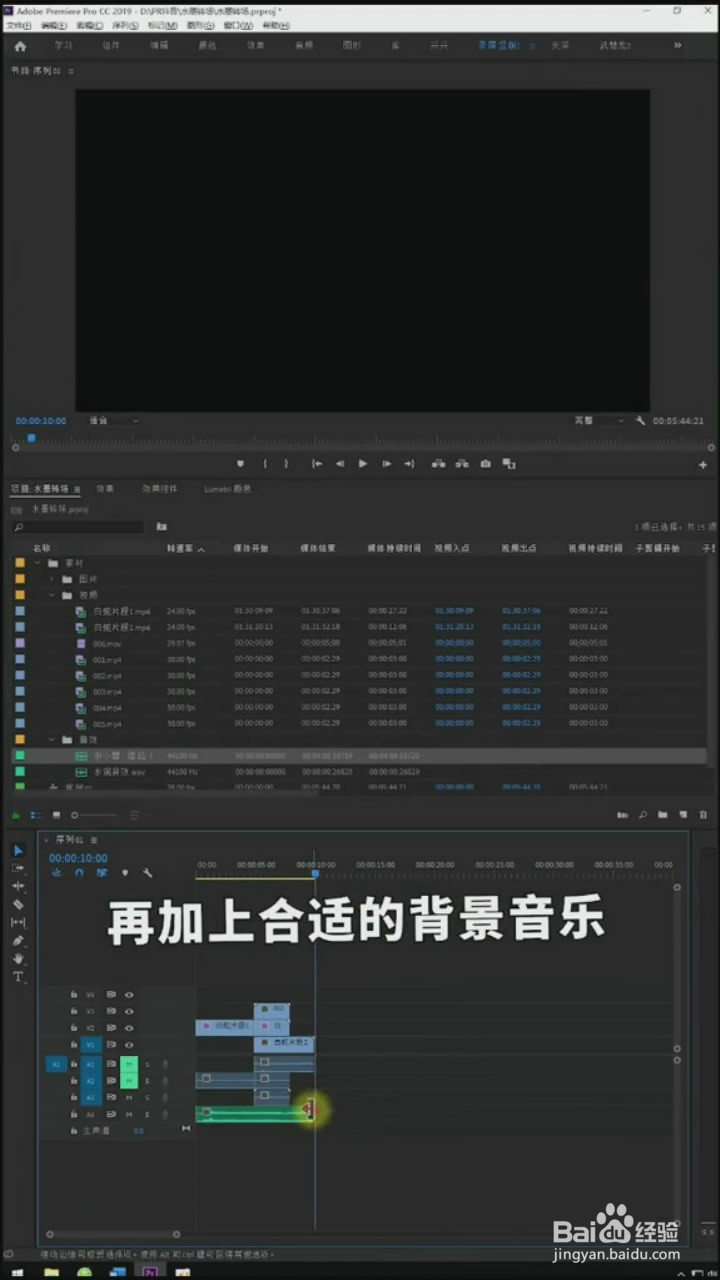Open the Program Monitor zoom level dropdown

[x=113, y=421]
